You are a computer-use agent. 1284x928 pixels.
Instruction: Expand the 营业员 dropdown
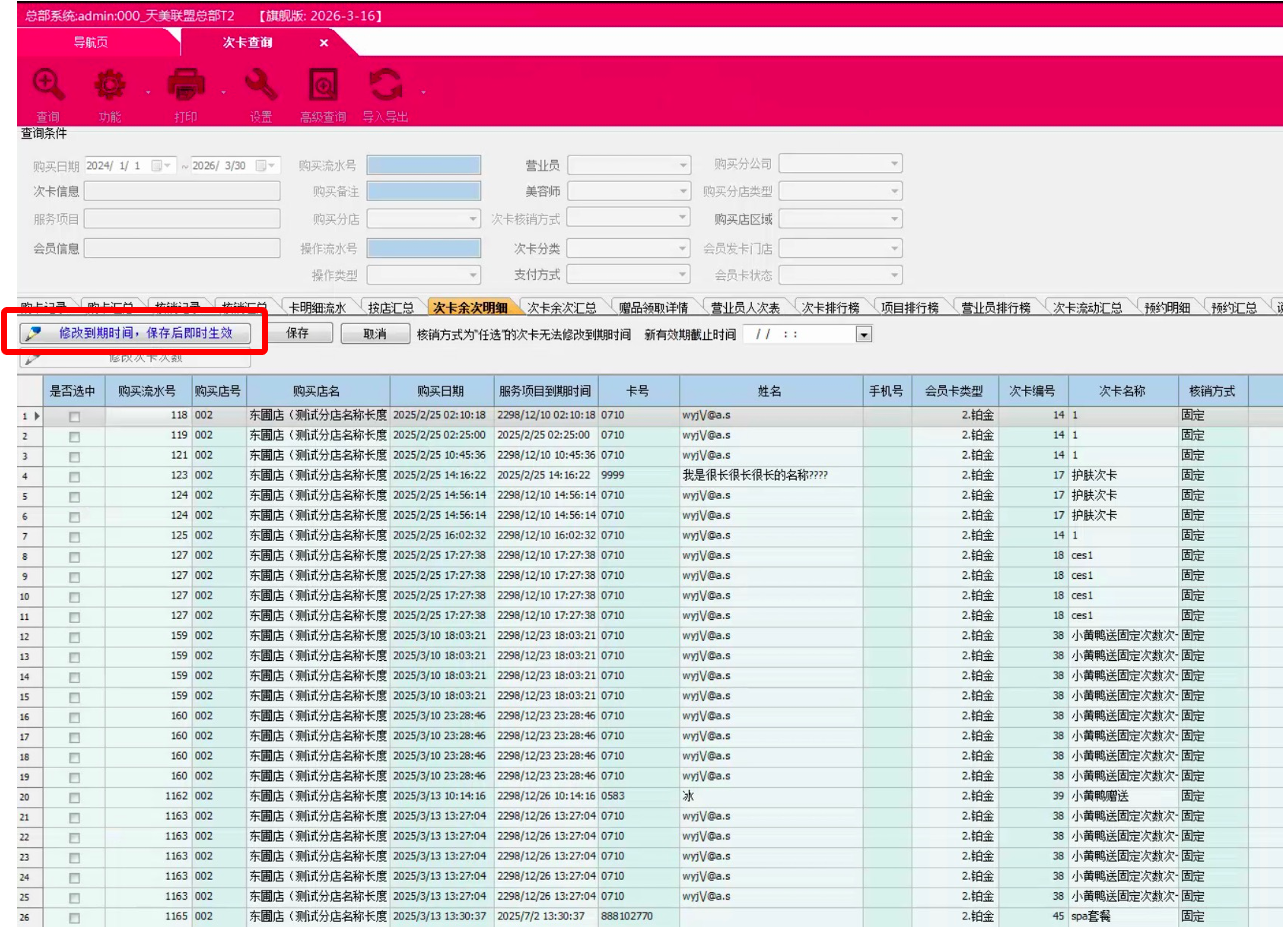pos(683,165)
